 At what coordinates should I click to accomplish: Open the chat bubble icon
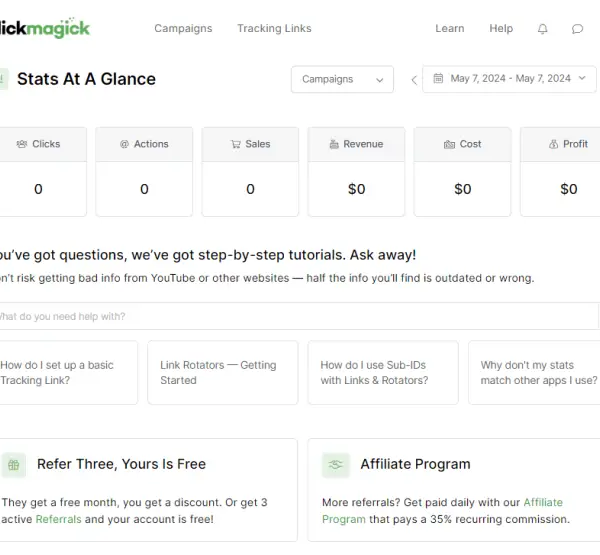tap(577, 29)
